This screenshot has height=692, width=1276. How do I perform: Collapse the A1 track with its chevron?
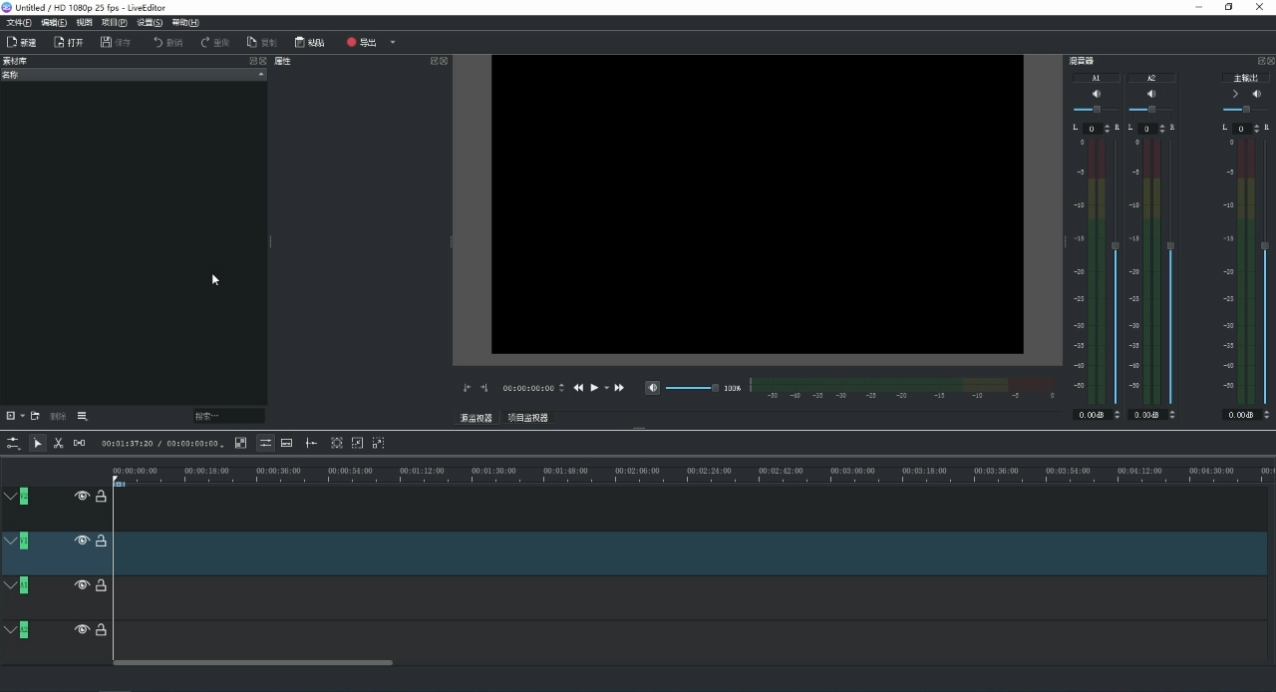click(10, 585)
